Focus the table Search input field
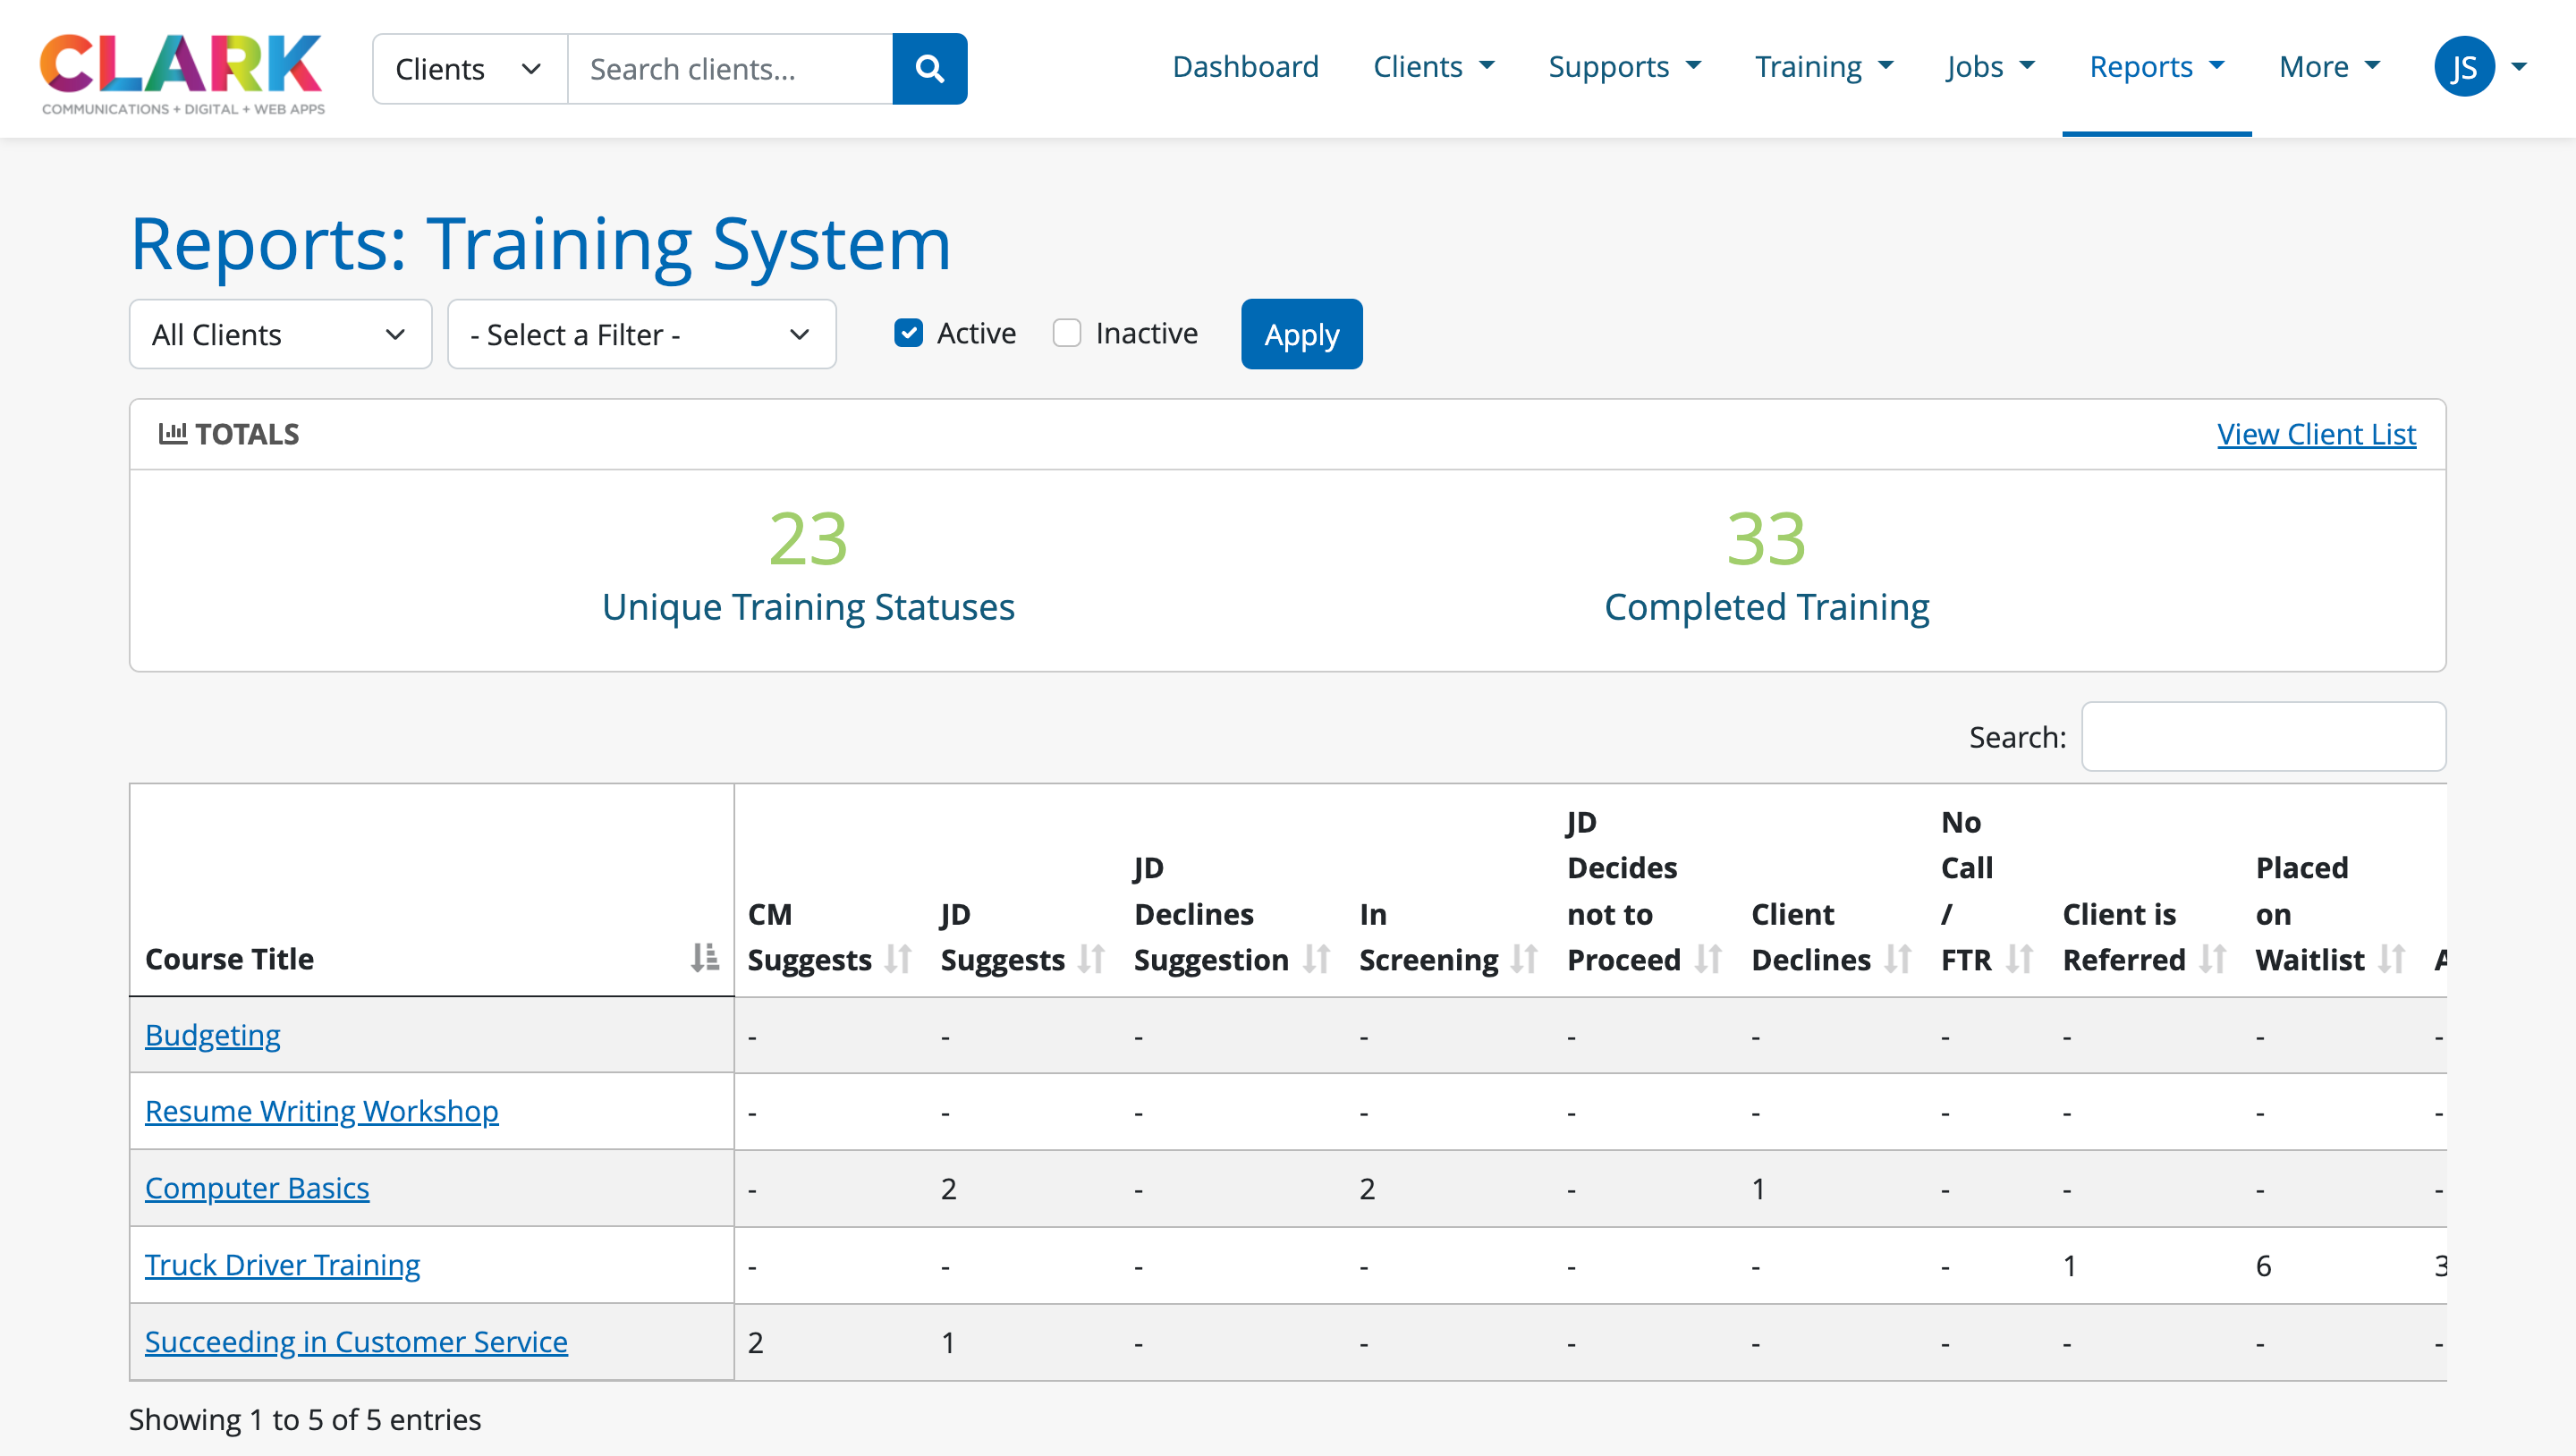 point(2263,737)
